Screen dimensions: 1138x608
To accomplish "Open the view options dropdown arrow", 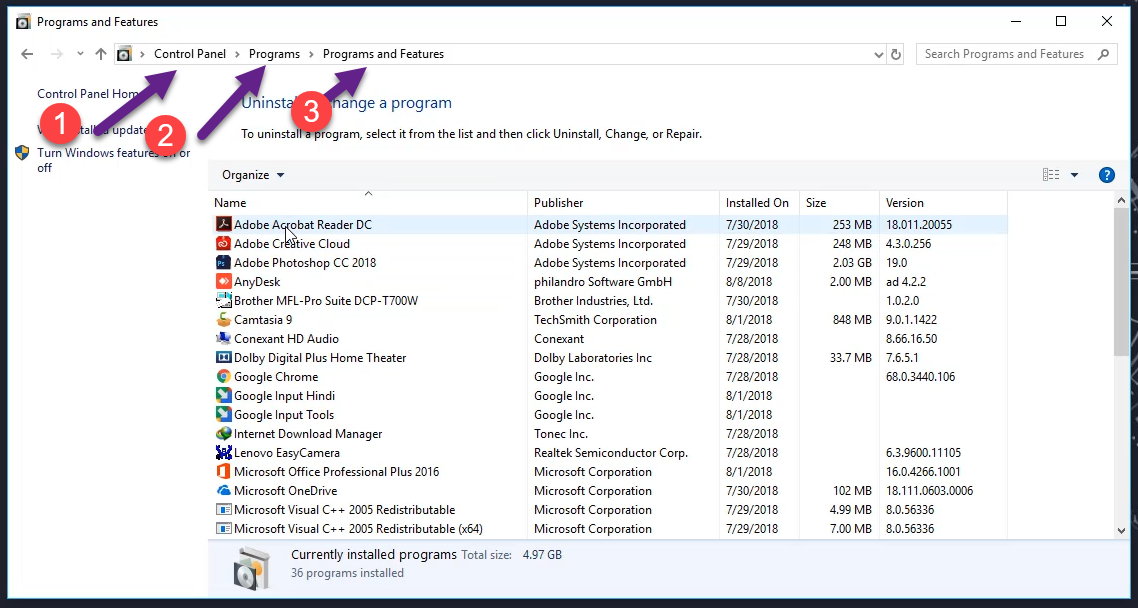I will point(1074,175).
